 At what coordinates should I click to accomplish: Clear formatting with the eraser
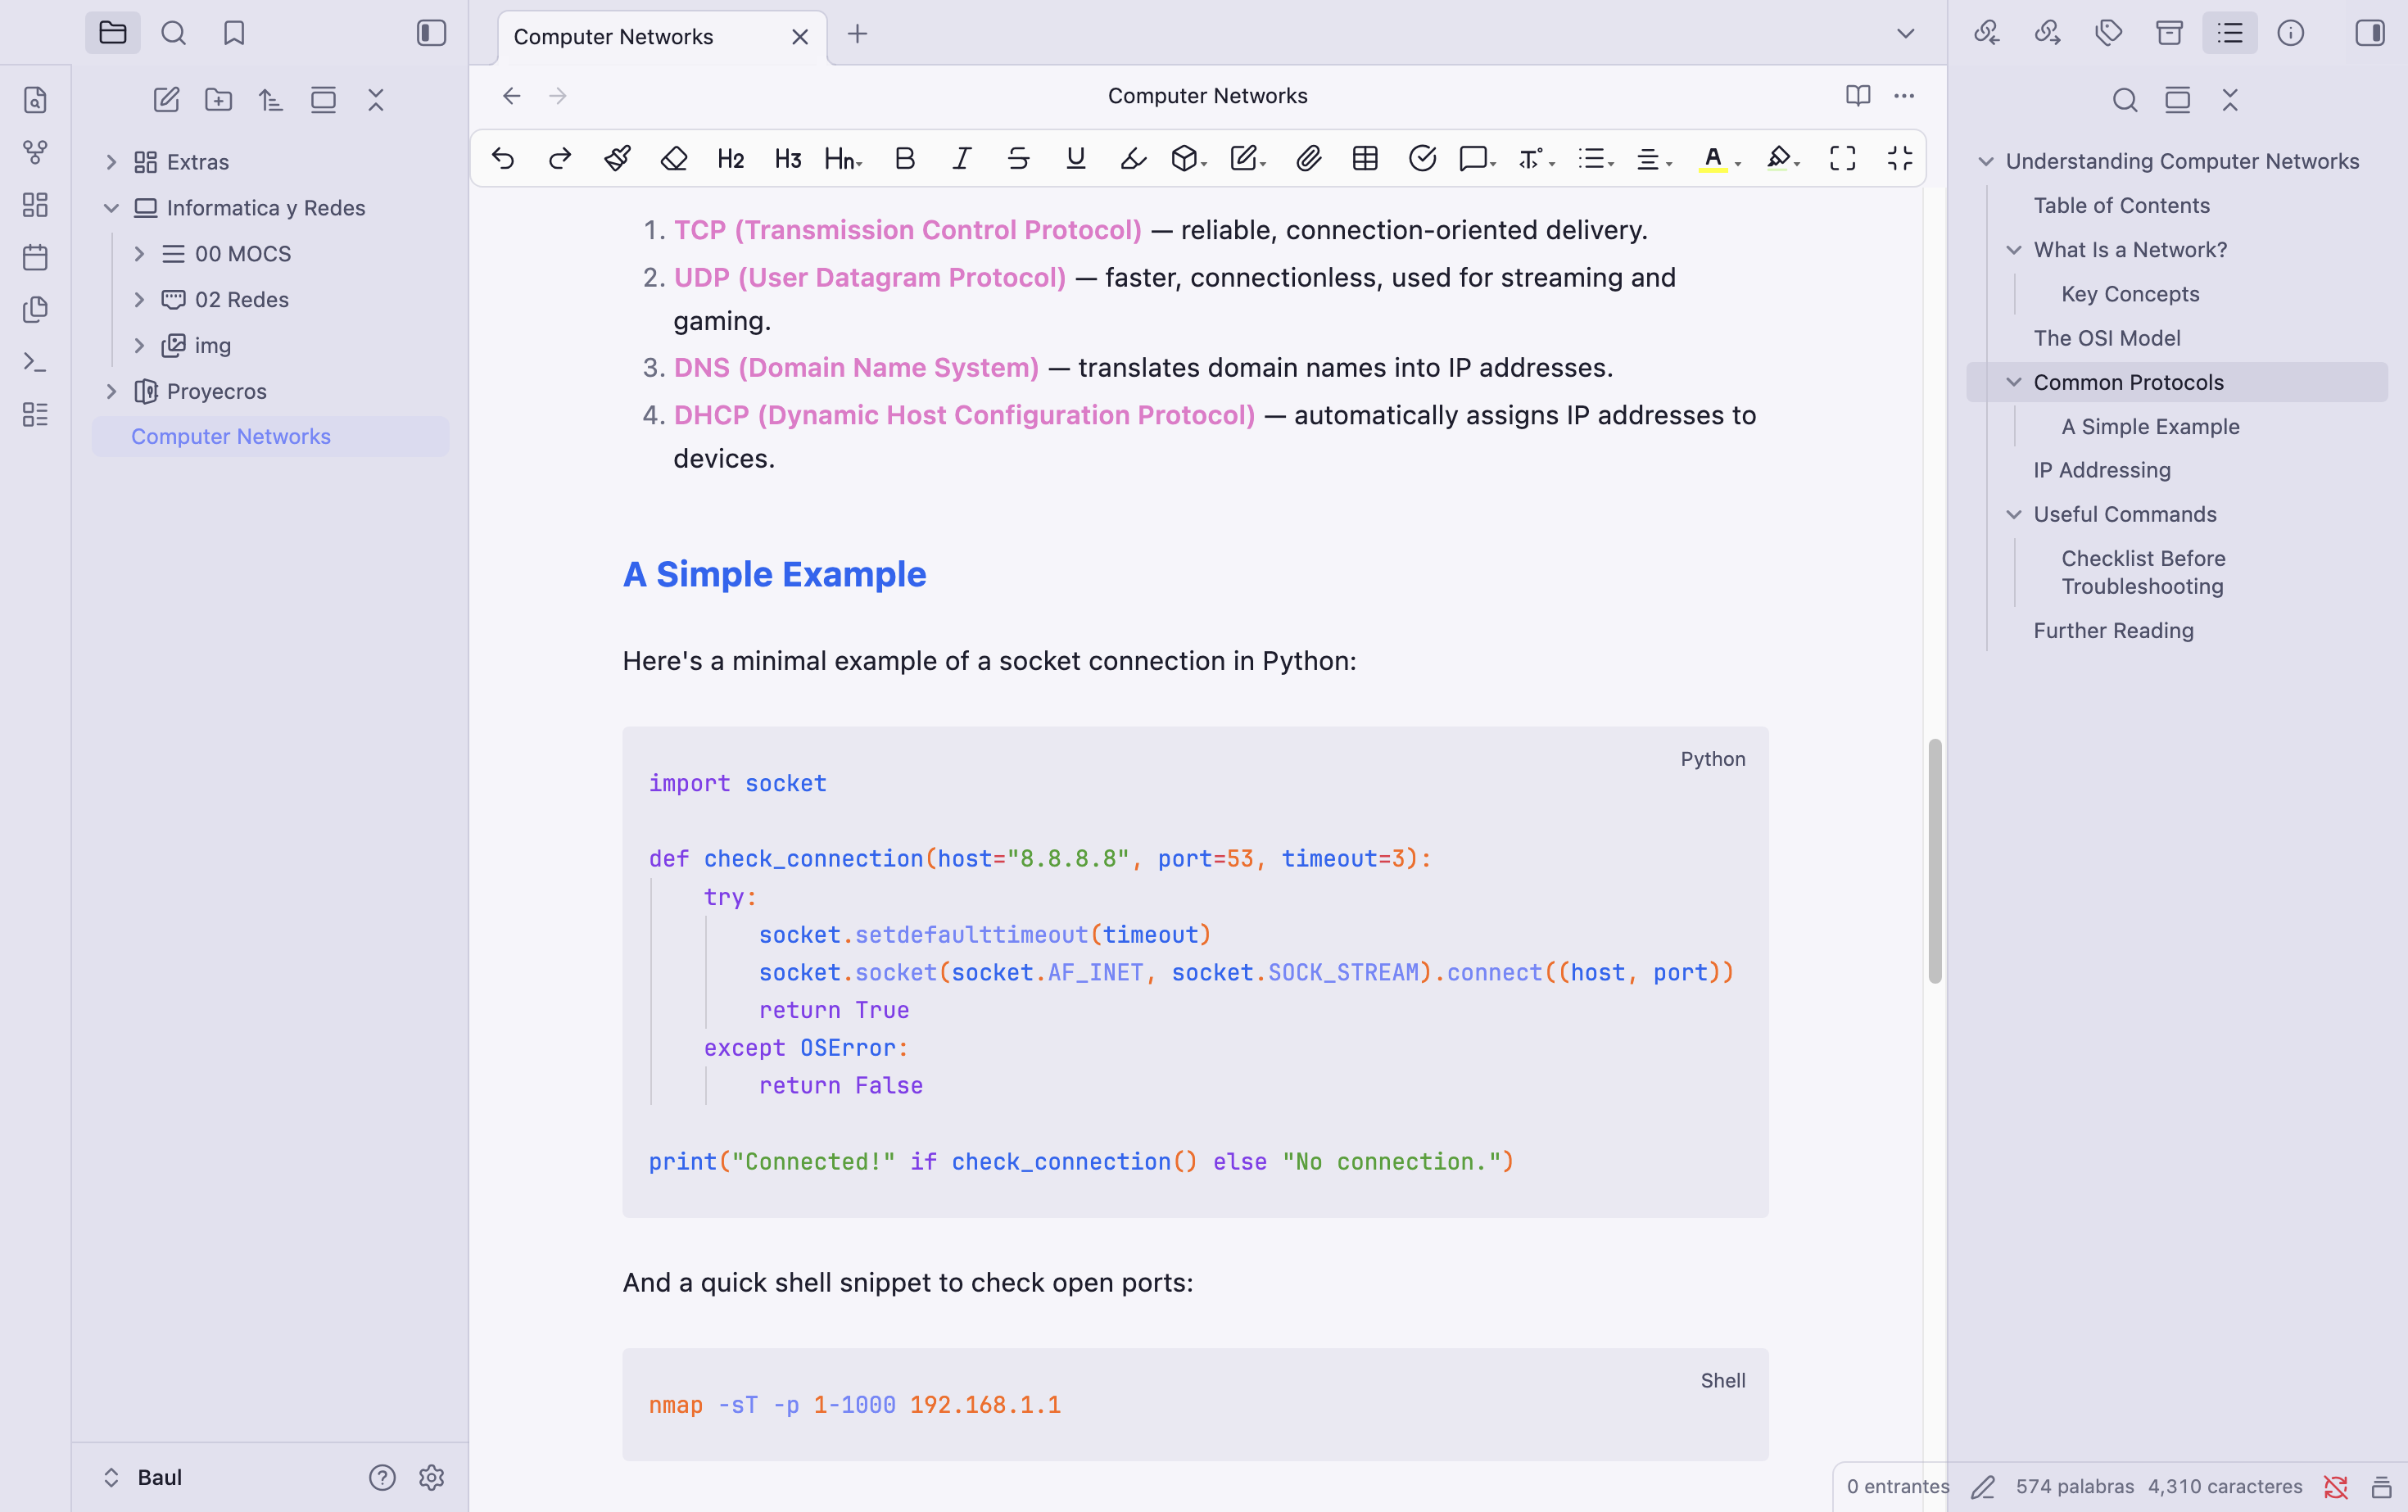pyautogui.click(x=674, y=158)
